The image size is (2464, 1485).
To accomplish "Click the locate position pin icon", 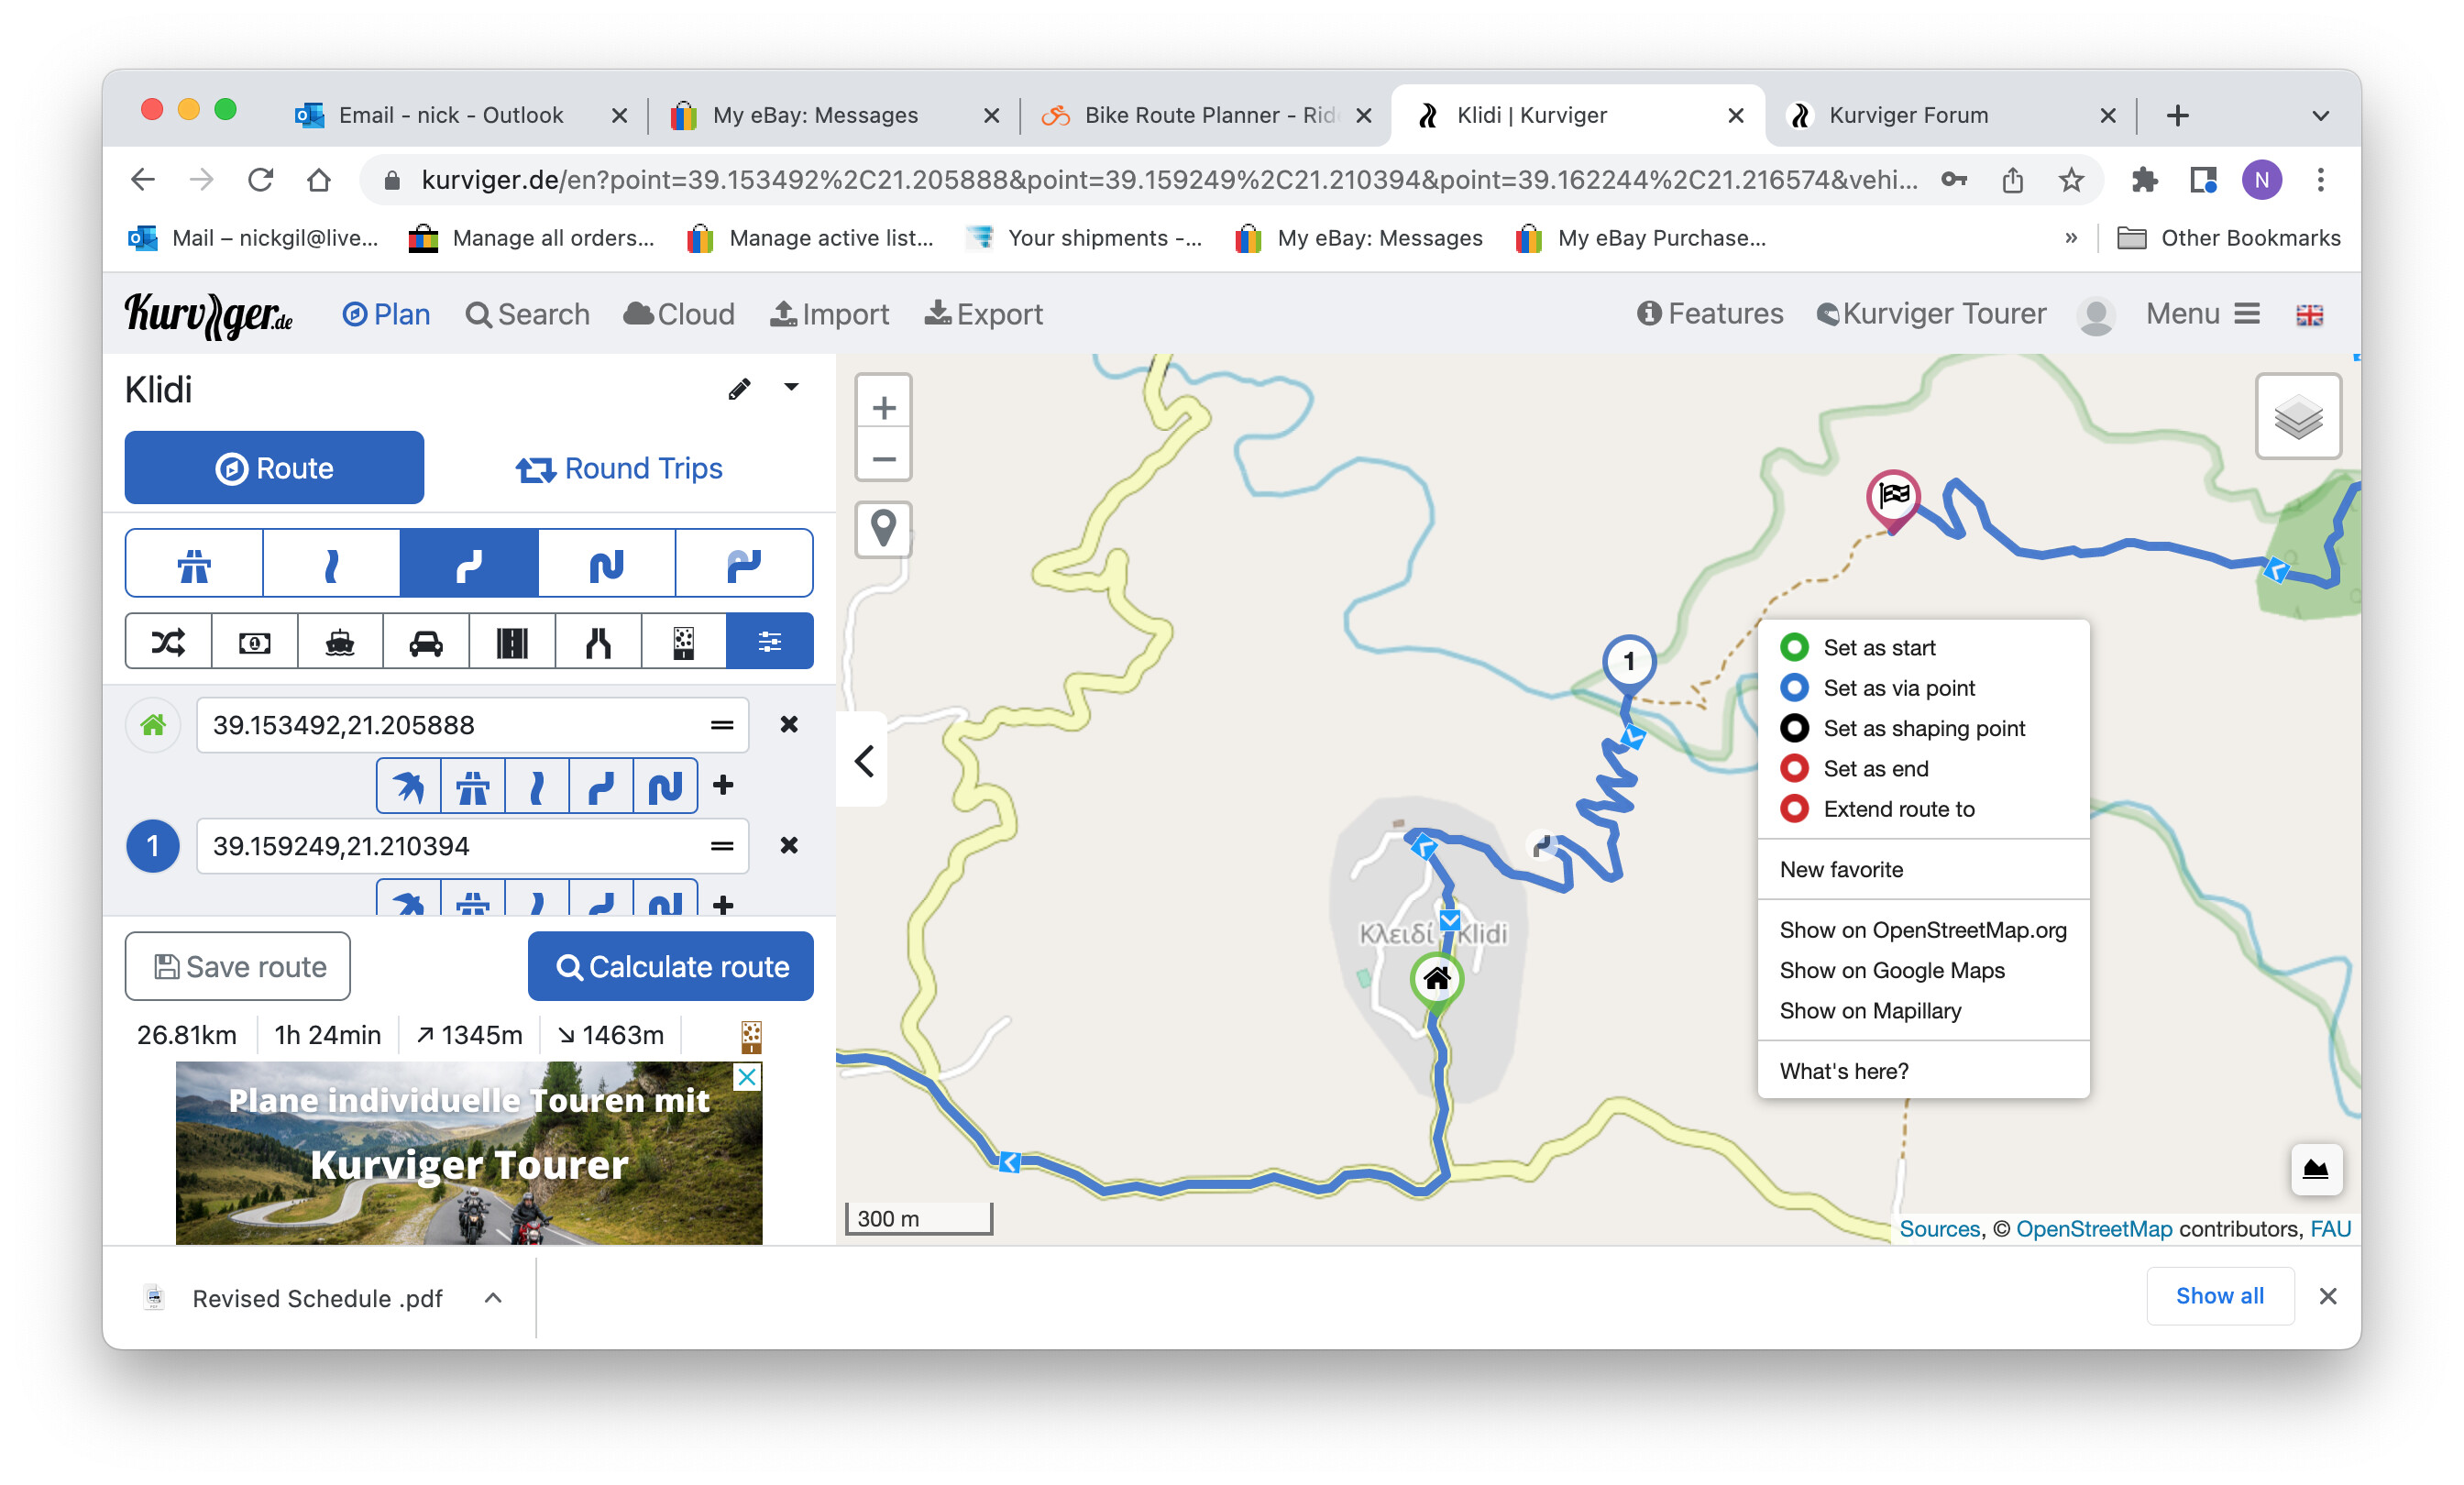I will tap(883, 528).
